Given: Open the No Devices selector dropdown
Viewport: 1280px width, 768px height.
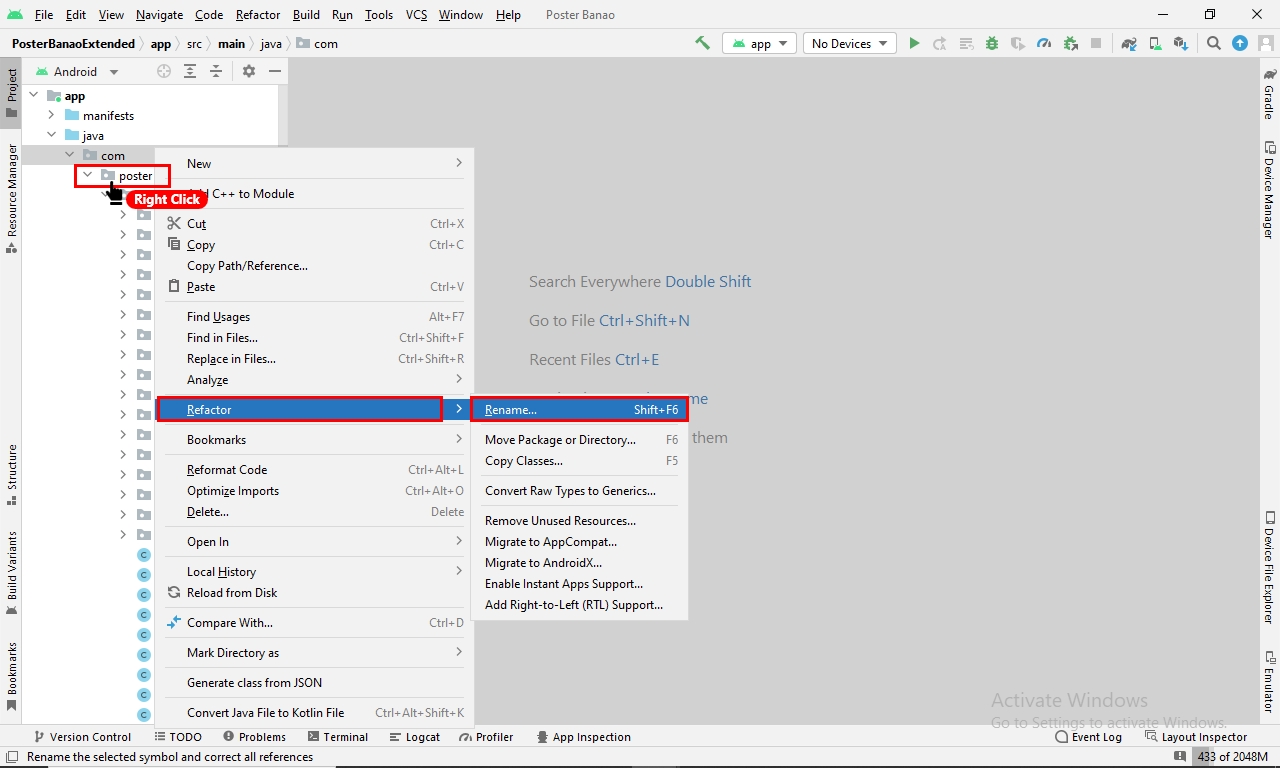Looking at the screenshot, I should click(x=849, y=43).
